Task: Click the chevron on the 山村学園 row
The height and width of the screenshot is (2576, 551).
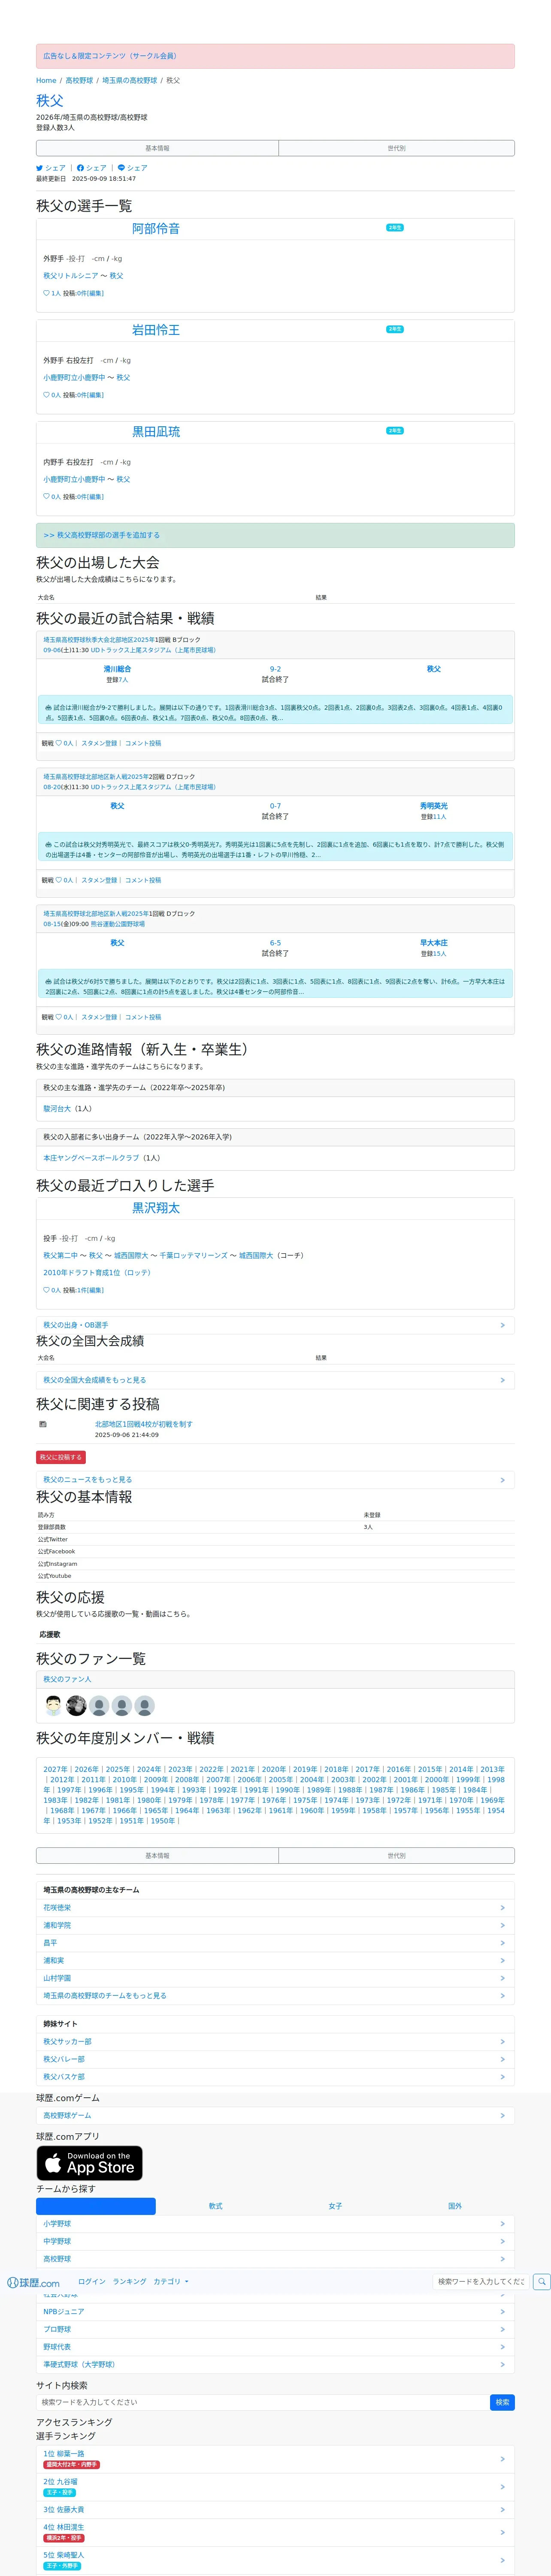Action: [502, 1978]
